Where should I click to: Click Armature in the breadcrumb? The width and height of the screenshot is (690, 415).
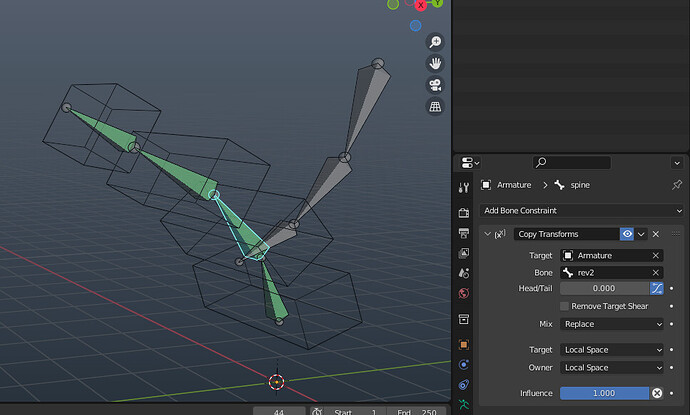click(514, 185)
